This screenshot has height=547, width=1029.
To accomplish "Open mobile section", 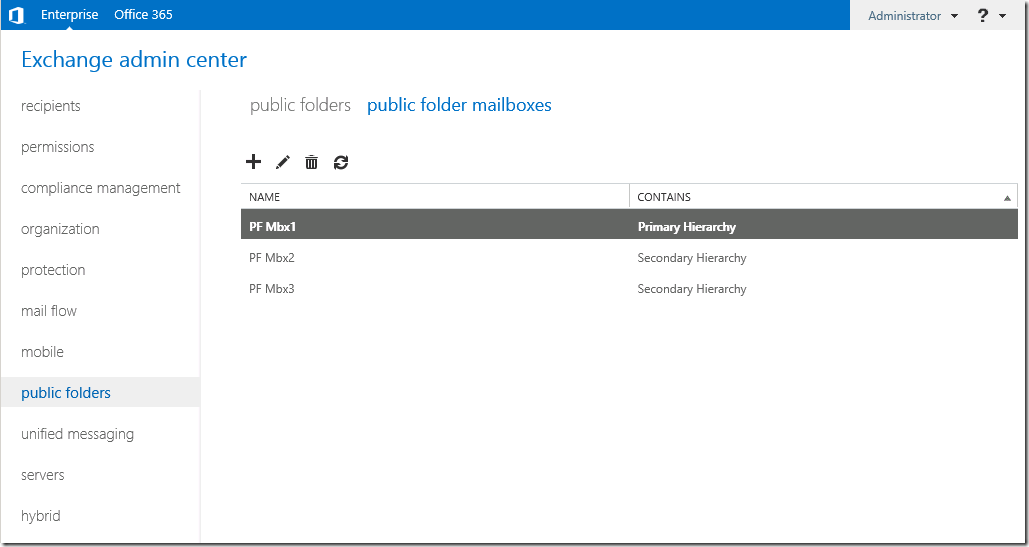I will (42, 352).
